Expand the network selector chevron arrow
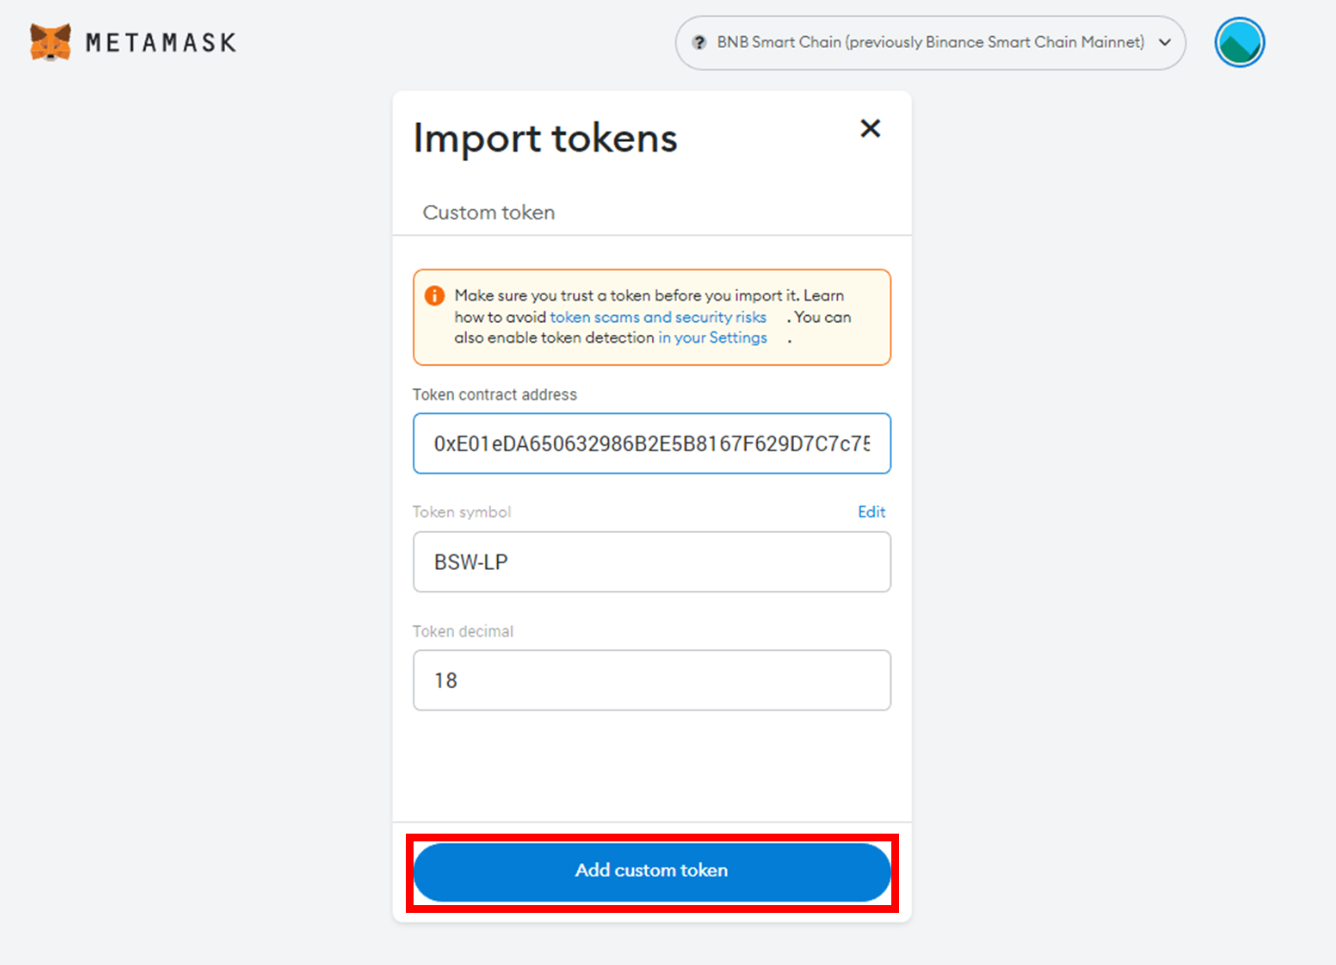Image resolution: width=1336 pixels, height=965 pixels. click(1165, 42)
